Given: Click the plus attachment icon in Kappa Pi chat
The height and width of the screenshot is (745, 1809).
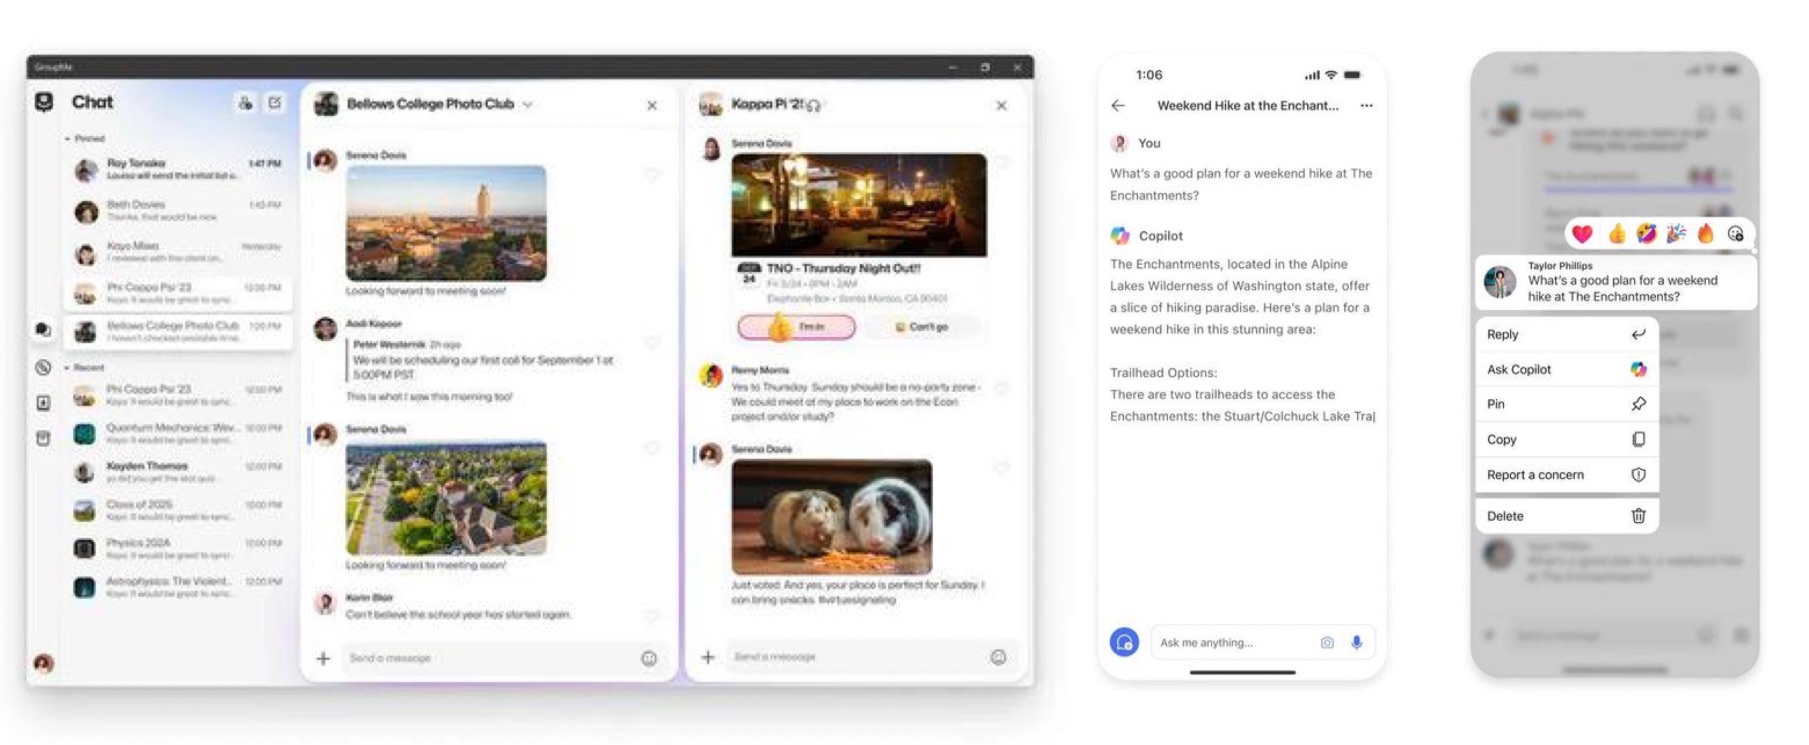Looking at the screenshot, I should pyautogui.click(x=708, y=657).
